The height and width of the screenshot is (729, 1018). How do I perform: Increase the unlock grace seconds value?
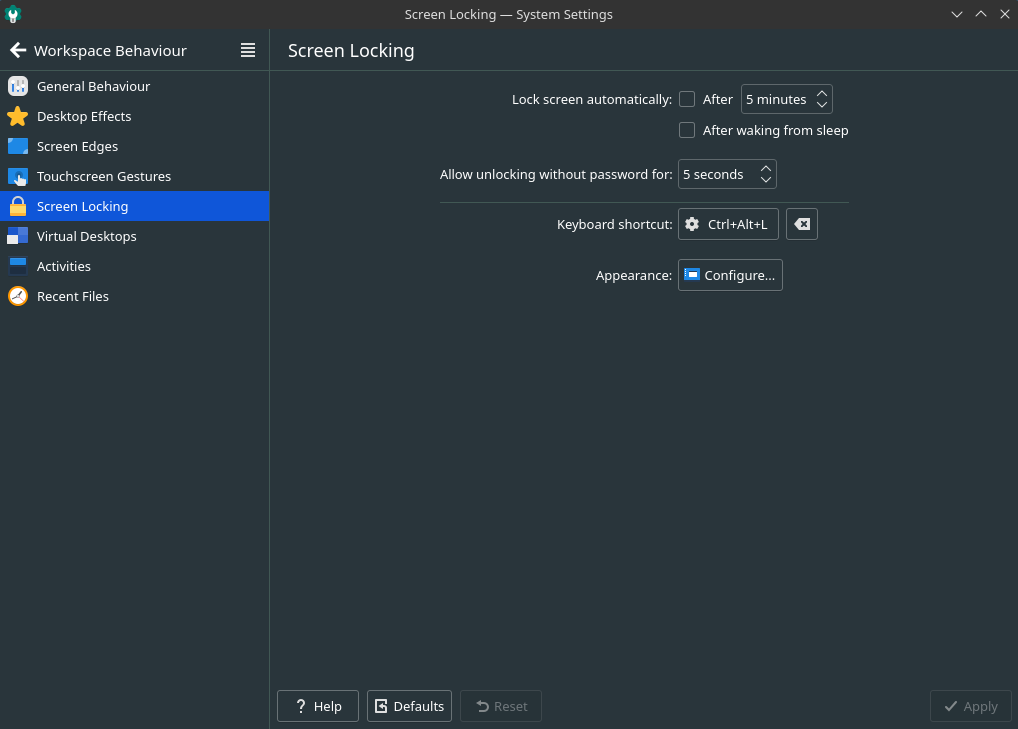coord(766,169)
